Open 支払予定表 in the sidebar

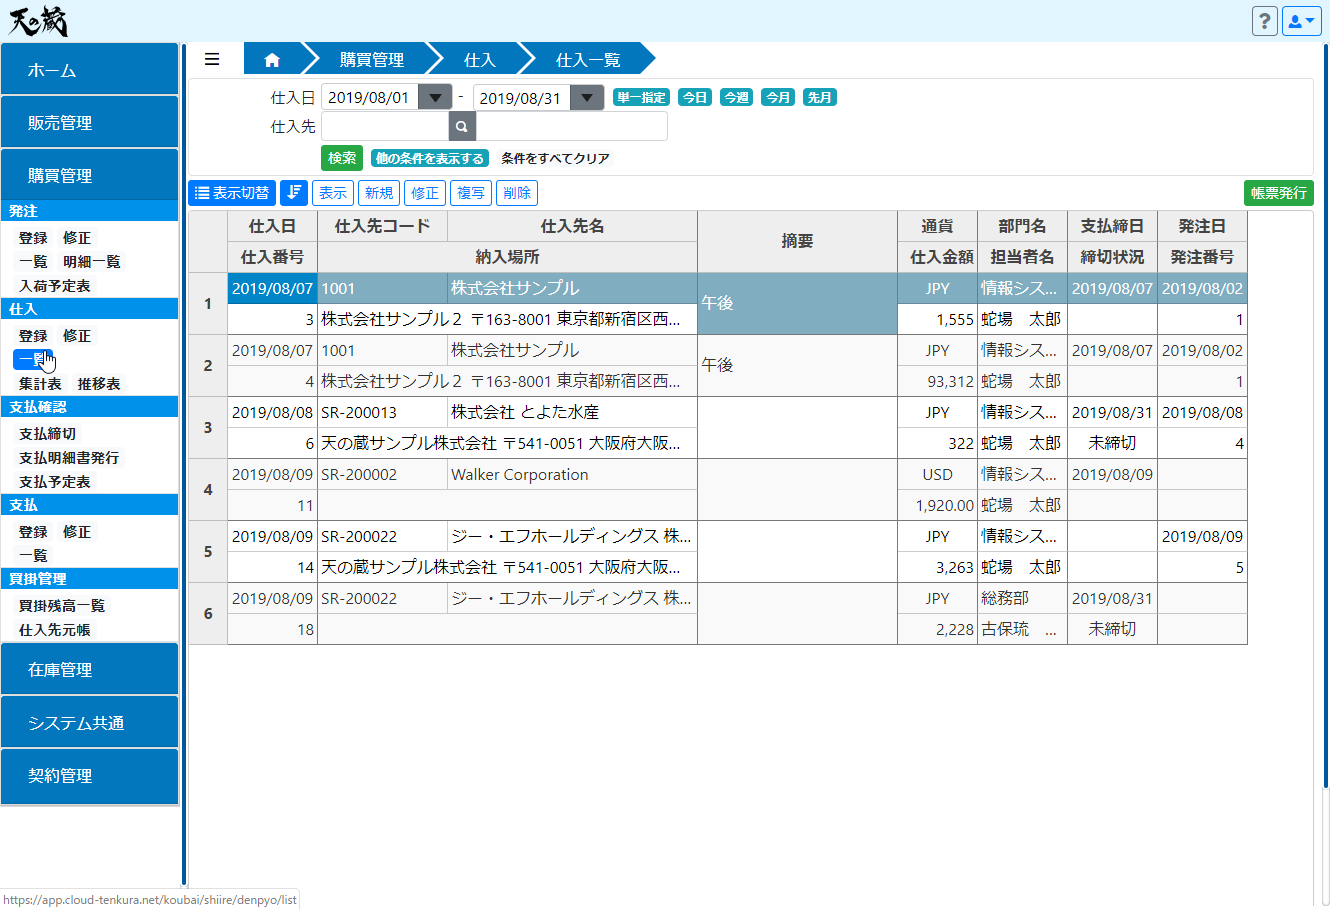(x=55, y=482)
